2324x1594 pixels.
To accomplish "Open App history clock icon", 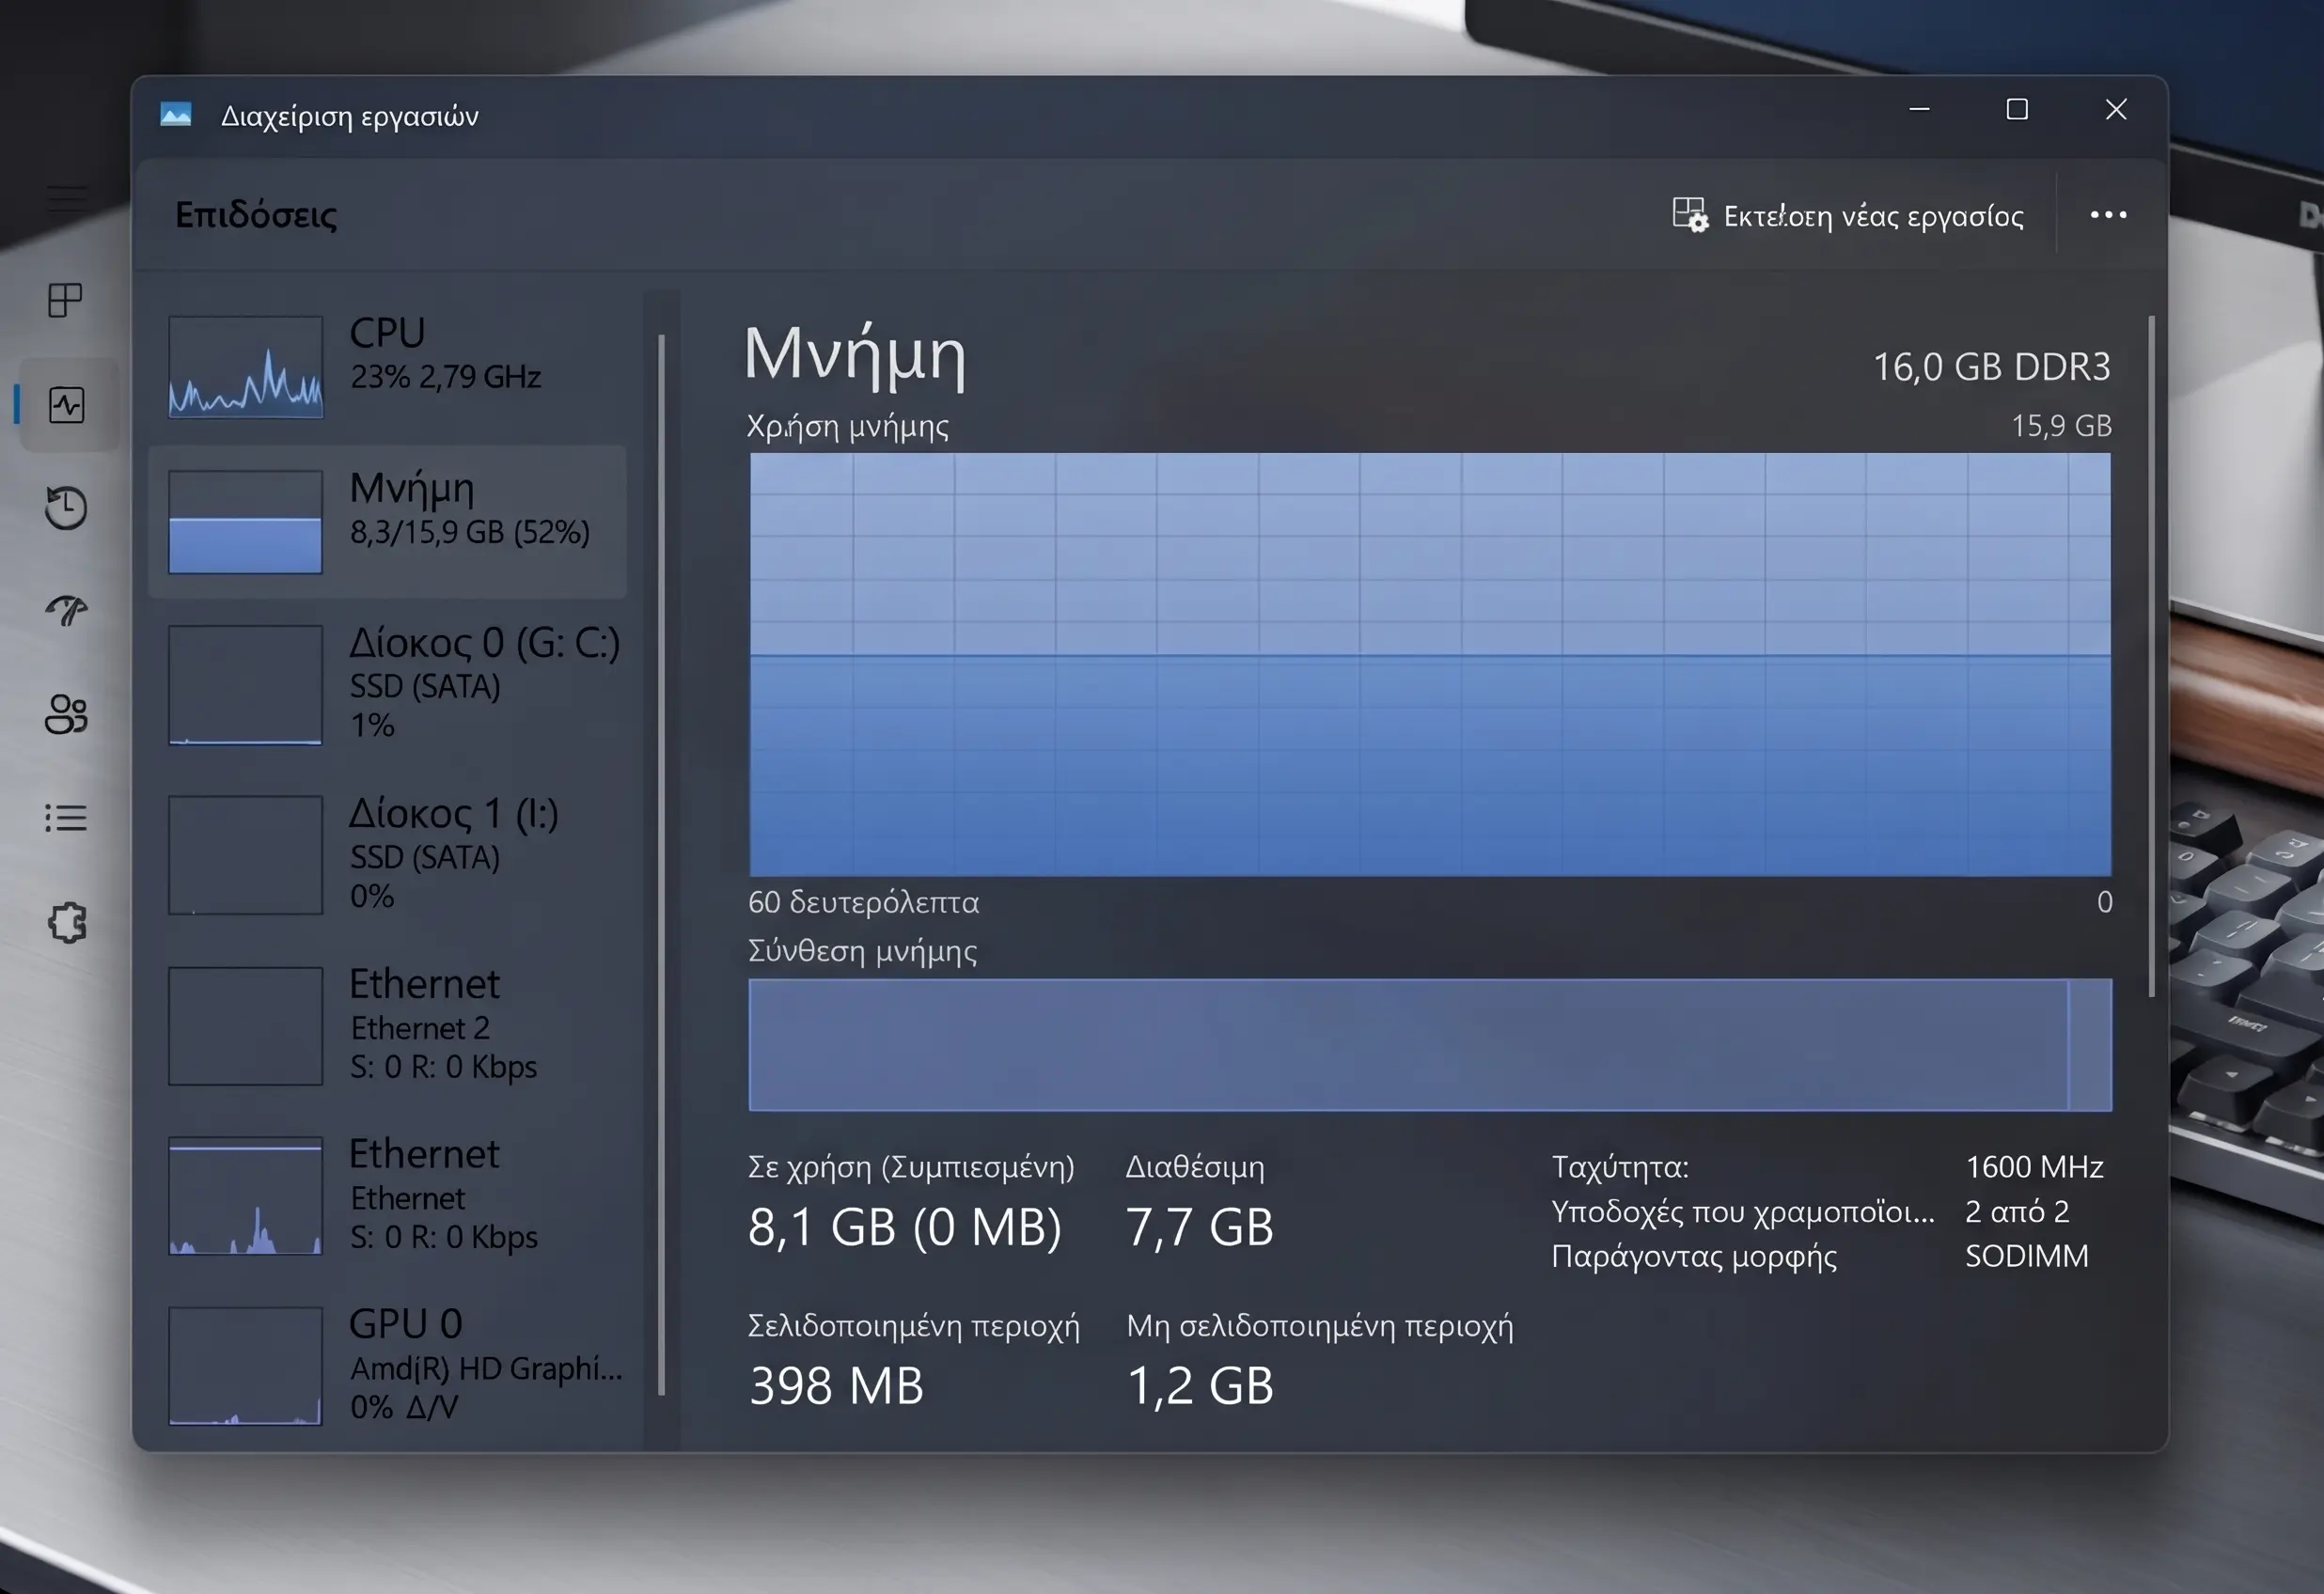I will (66, 508).
